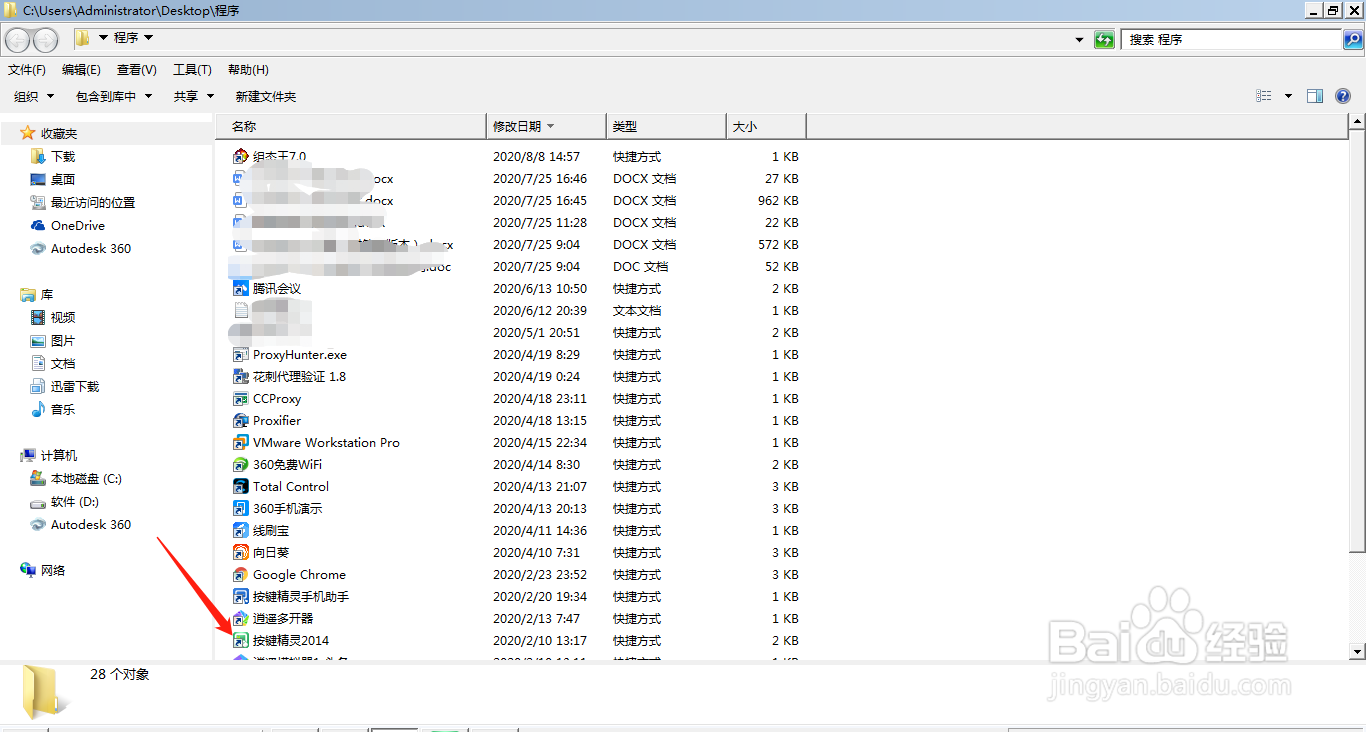Click the 线刷宝 shortcut icon
The width and height of the screenshot is (1366, 732).
pyautogui.click(x=240, y=530)
